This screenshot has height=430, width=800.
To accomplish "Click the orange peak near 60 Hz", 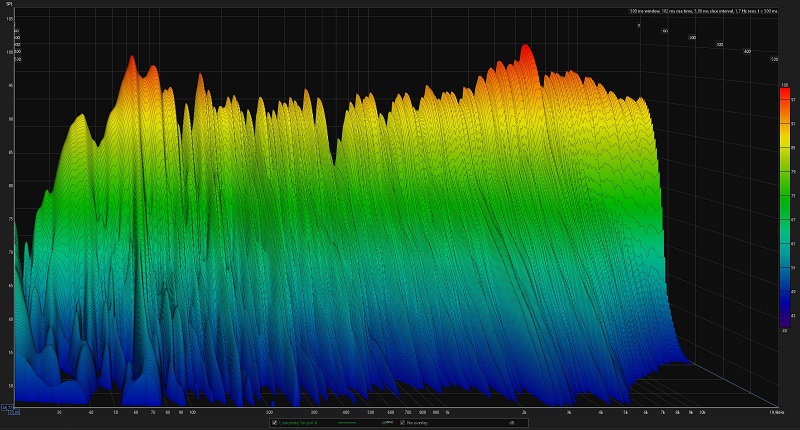I will (129, 62).
